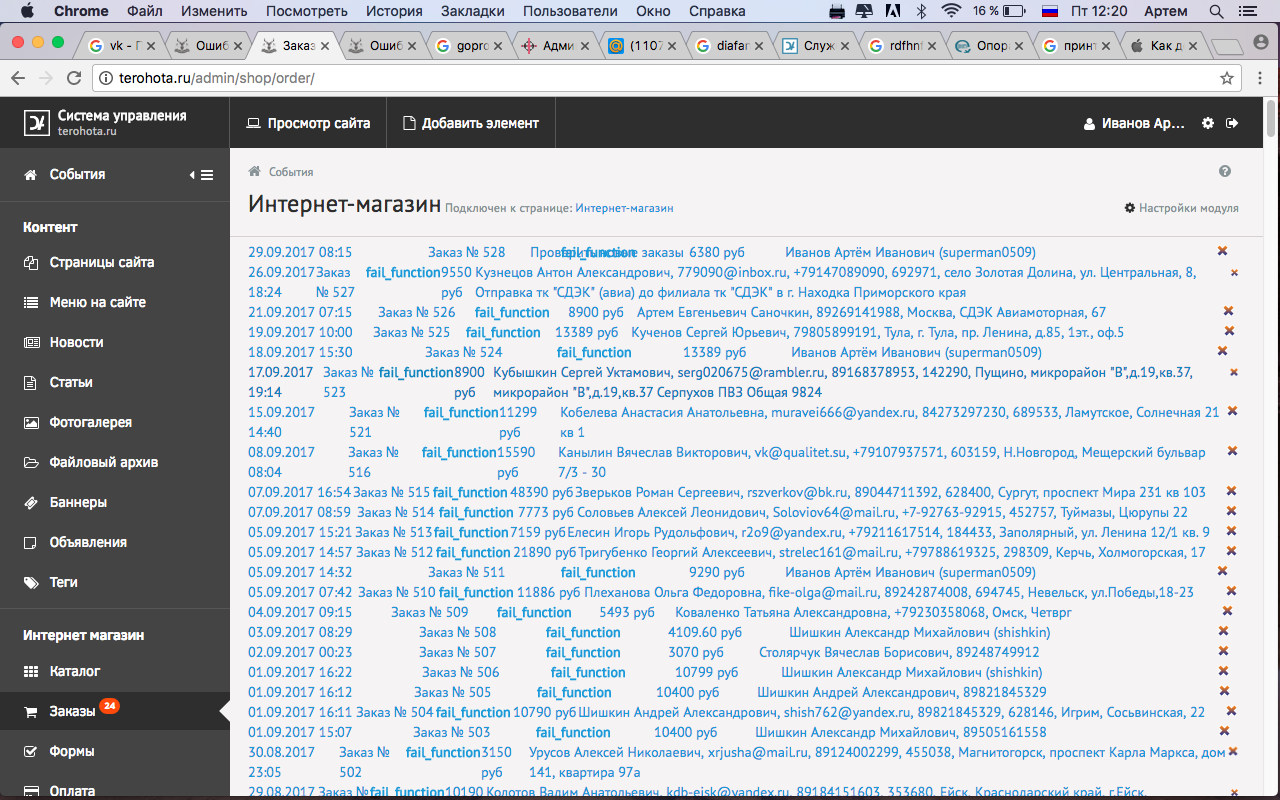The width and height of the screenshot is (1280, 800).
Task: Open order Заказ № 526
Action: pos(417,312)
